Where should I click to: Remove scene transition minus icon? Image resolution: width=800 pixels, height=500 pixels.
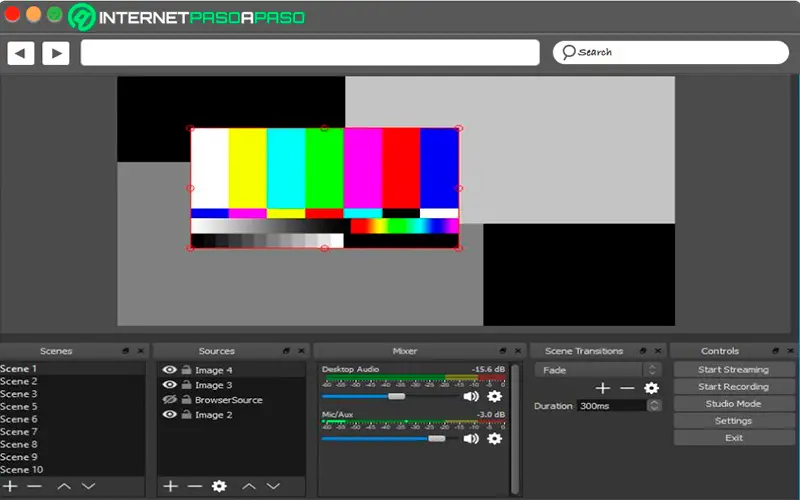click(x=627, y=388)
